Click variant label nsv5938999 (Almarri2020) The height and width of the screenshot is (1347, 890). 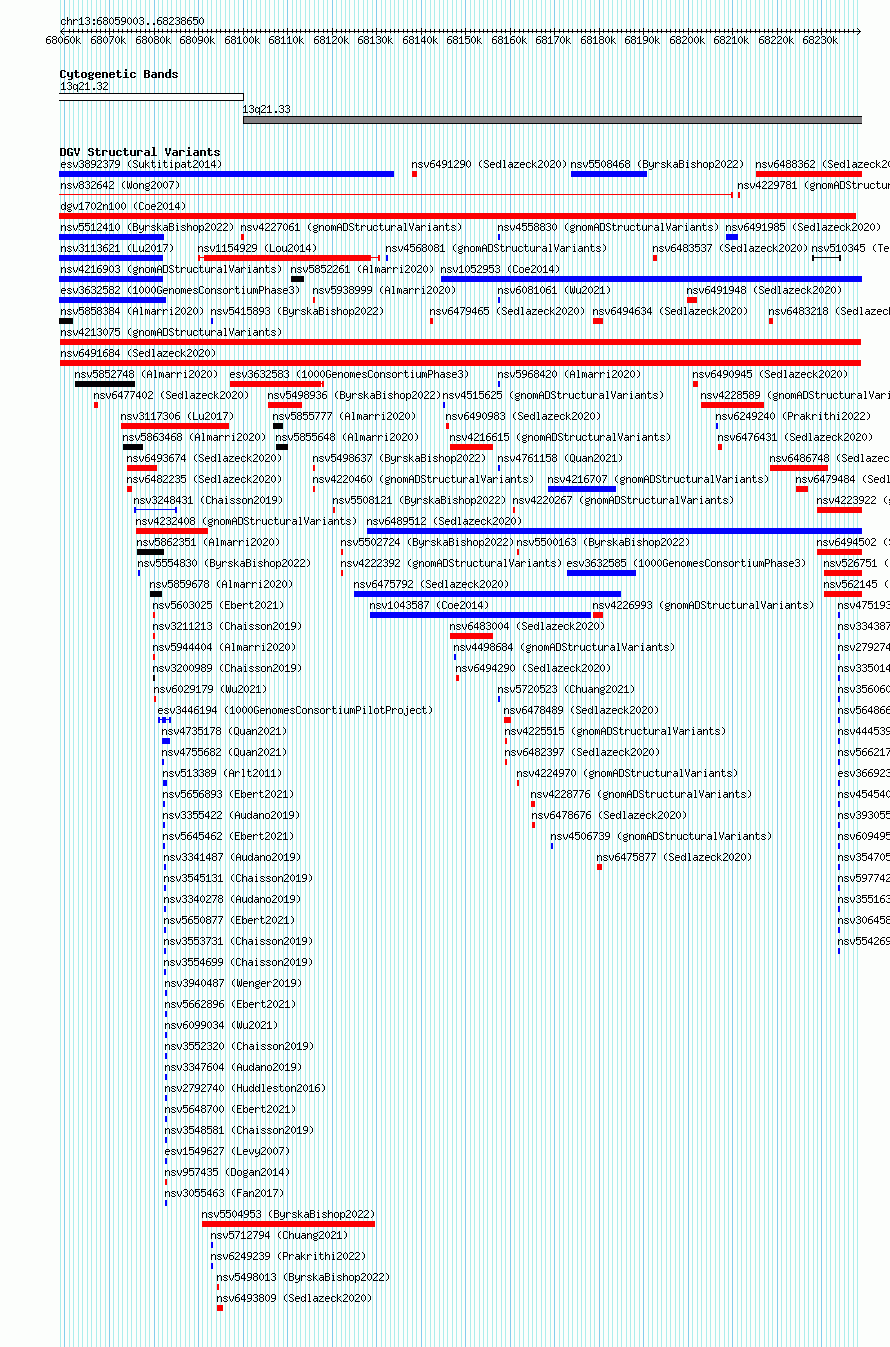(384, 290)
